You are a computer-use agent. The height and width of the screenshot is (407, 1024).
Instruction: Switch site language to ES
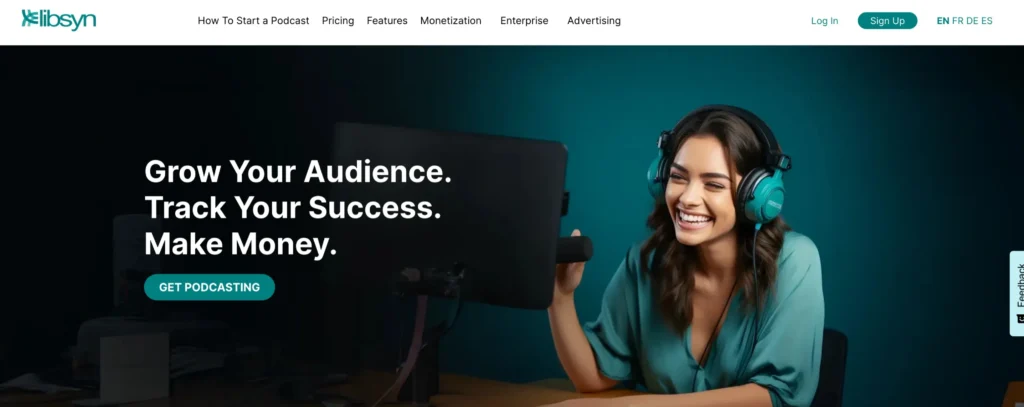coord(986,21)
